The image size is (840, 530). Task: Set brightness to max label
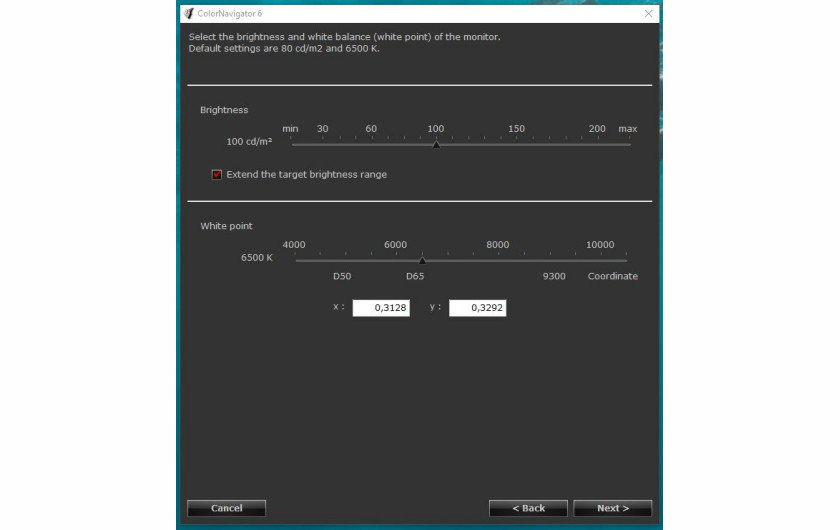627,129
